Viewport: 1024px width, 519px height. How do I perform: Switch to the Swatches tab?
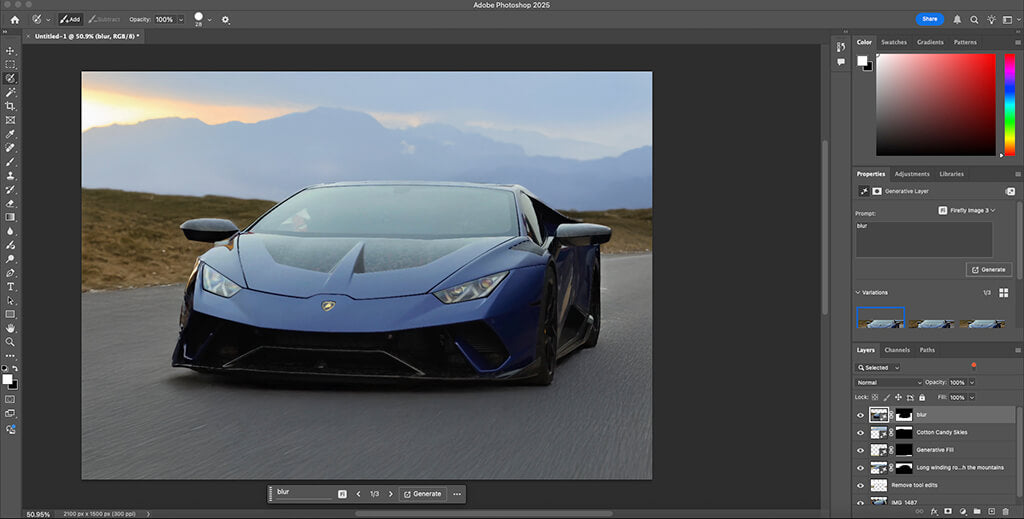click(893, 42)
